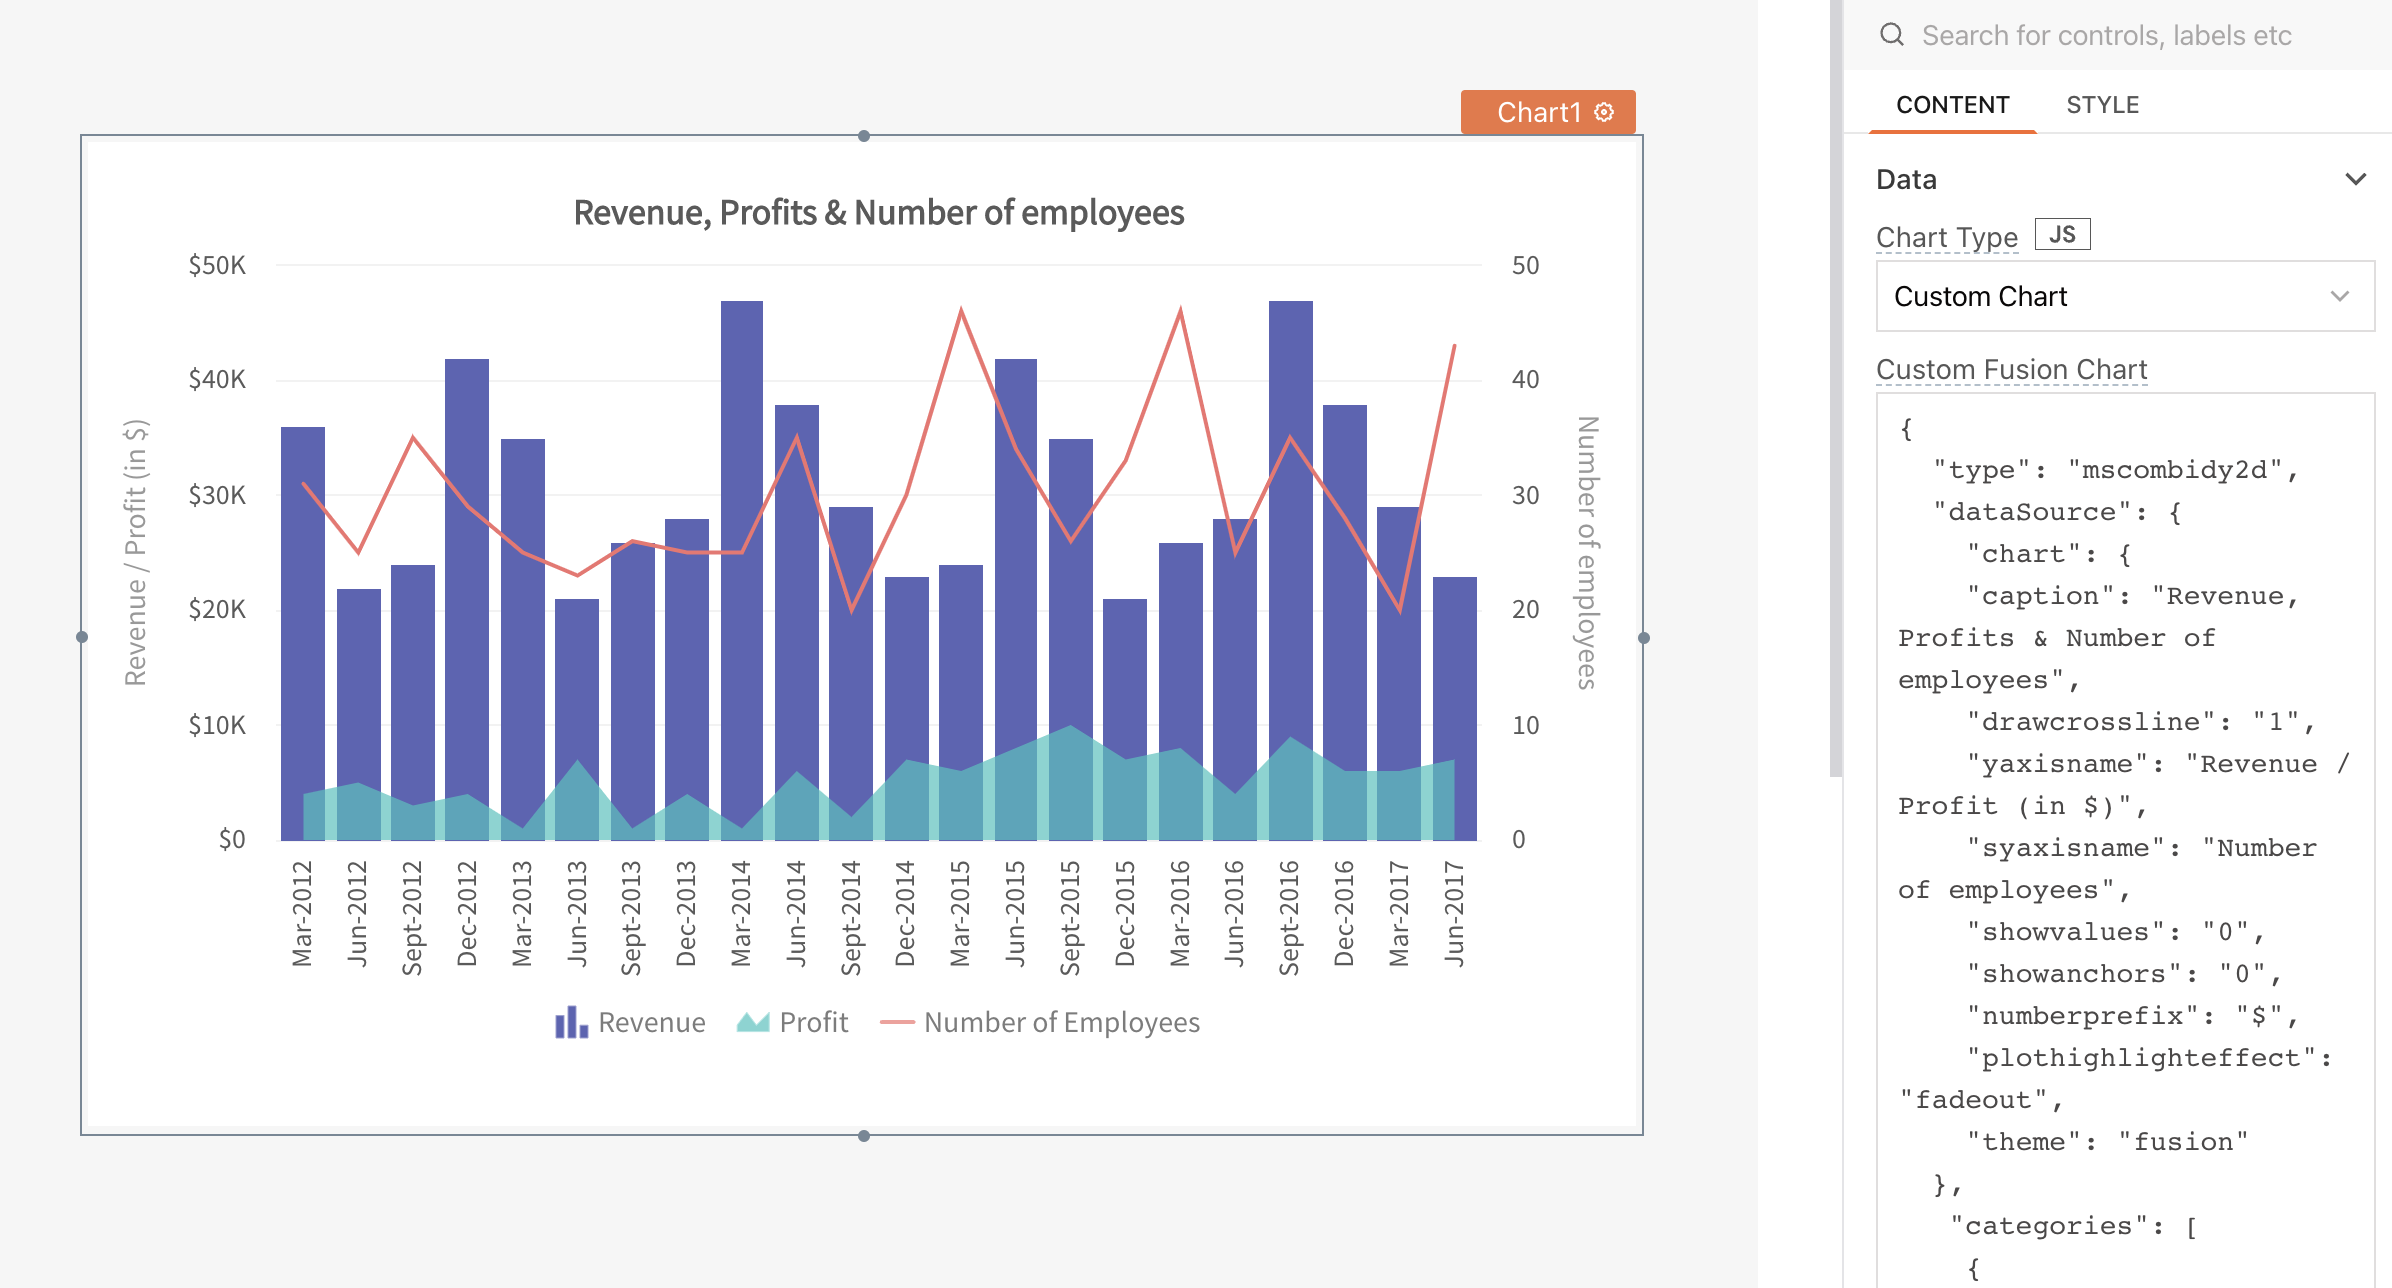Viewport: 2392px width, 1288px height.
Task: Click the Jun-2017 x-axis label
Action: point(1454,913)
